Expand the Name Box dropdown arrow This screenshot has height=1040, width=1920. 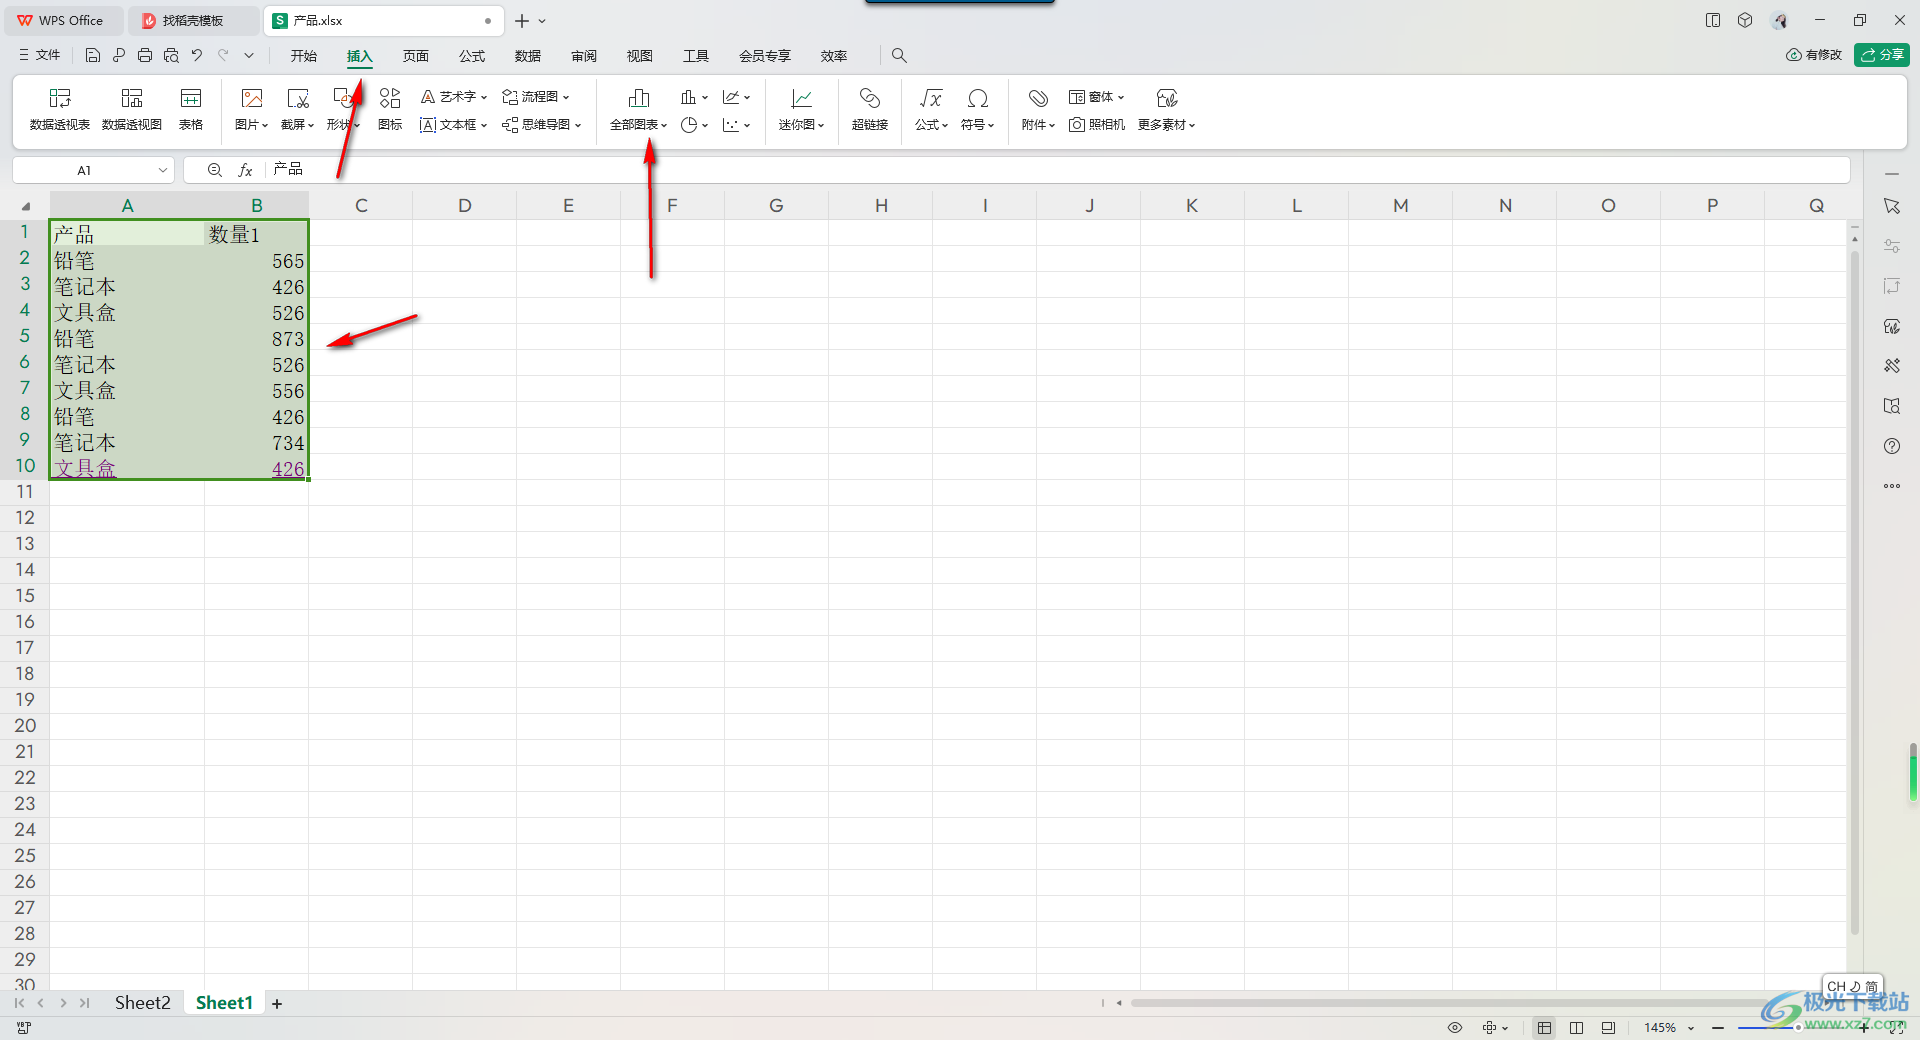[x=162, y=170]
